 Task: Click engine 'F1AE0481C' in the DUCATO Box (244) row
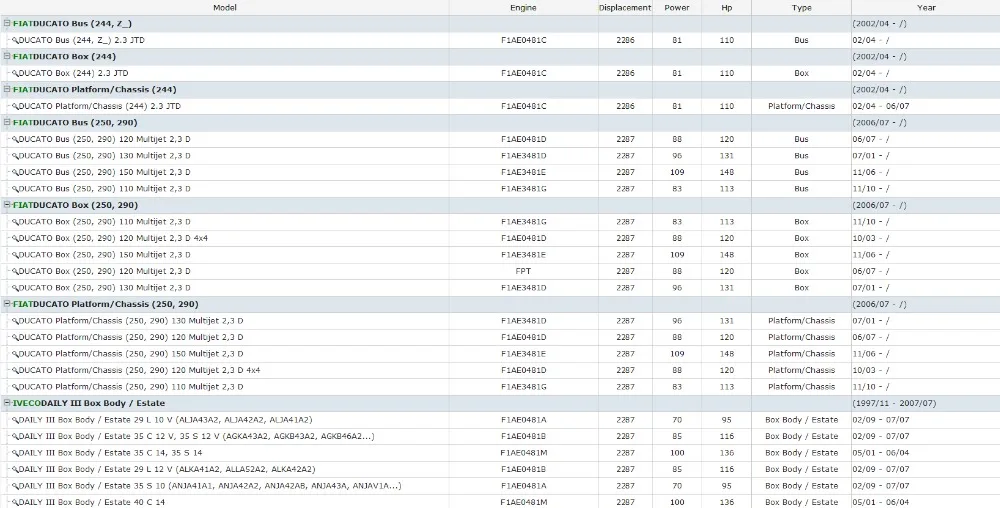pos(523,73)
